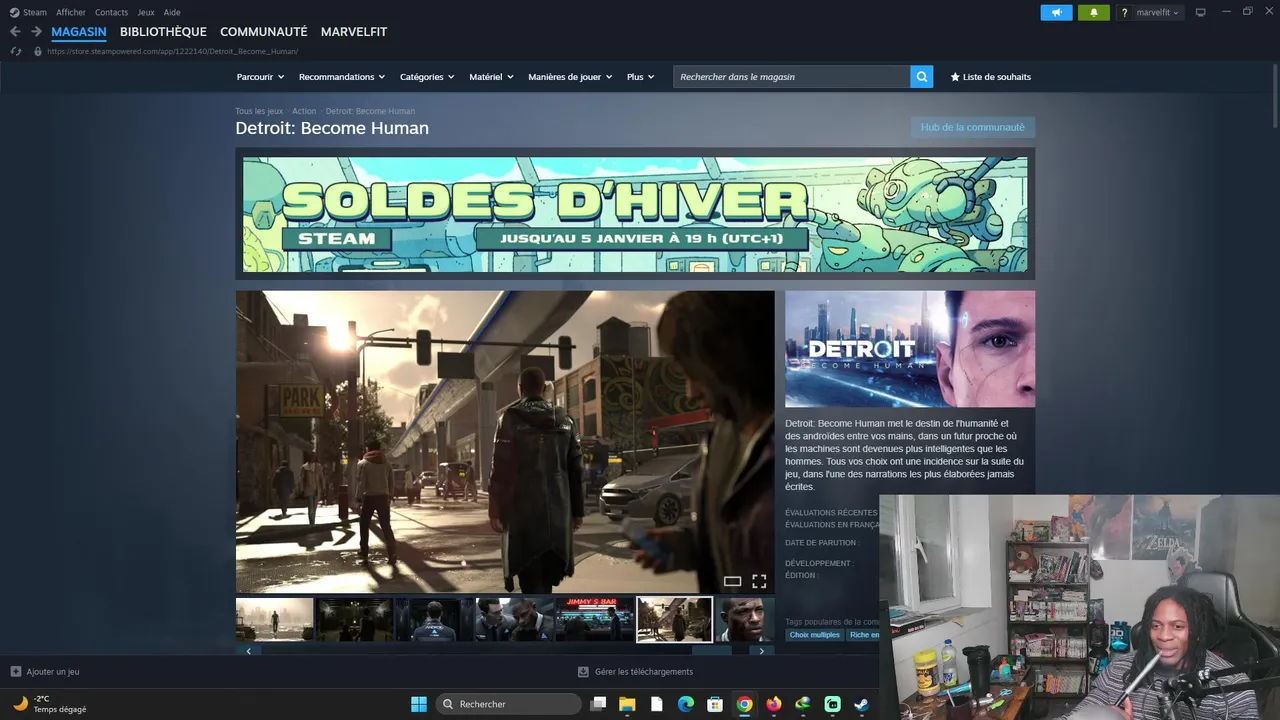Switch to the MAGASIN tab
The height and width of the screenshot is (720, 1280).
(79, 32)
